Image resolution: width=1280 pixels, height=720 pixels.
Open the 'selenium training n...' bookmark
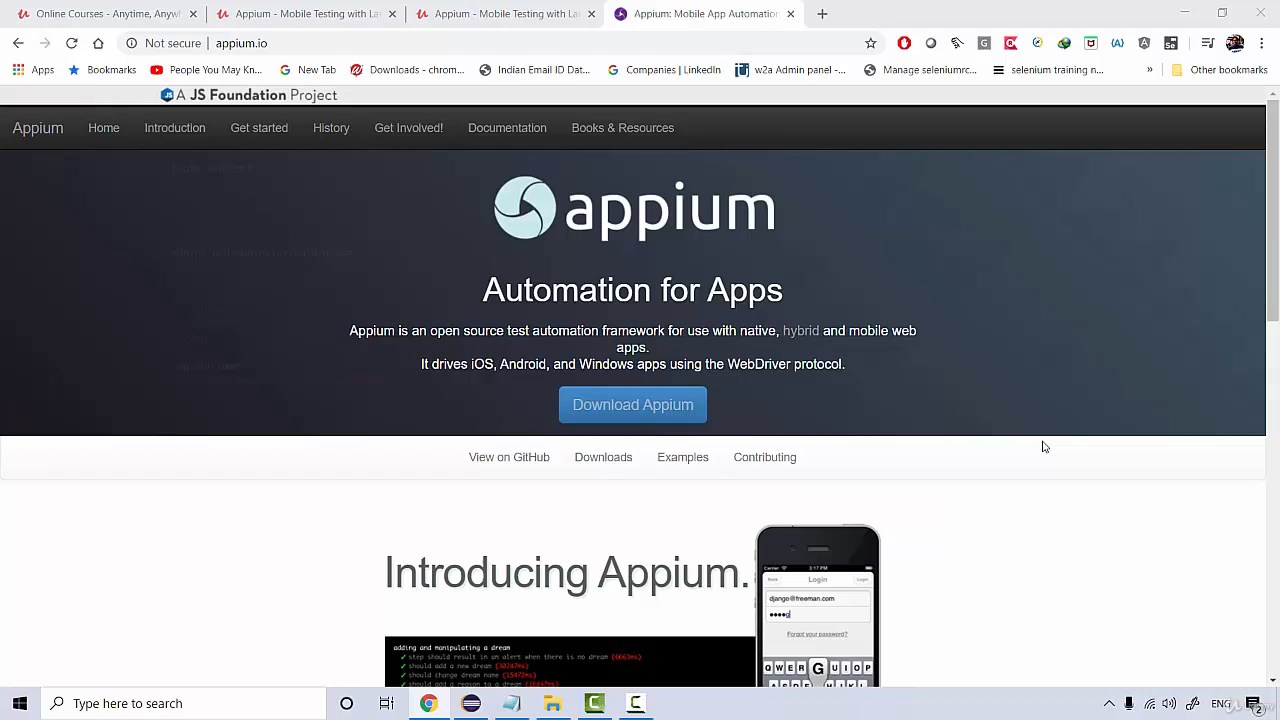[1048, 70]
